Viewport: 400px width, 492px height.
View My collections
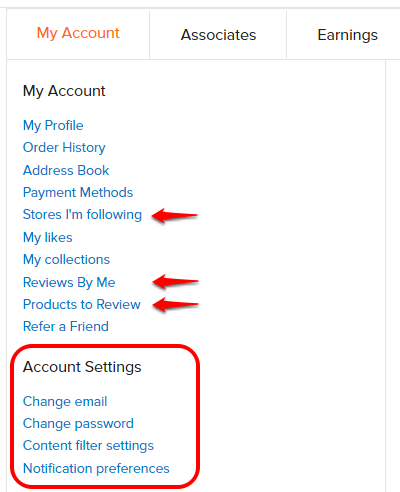(x=66, y=260)
